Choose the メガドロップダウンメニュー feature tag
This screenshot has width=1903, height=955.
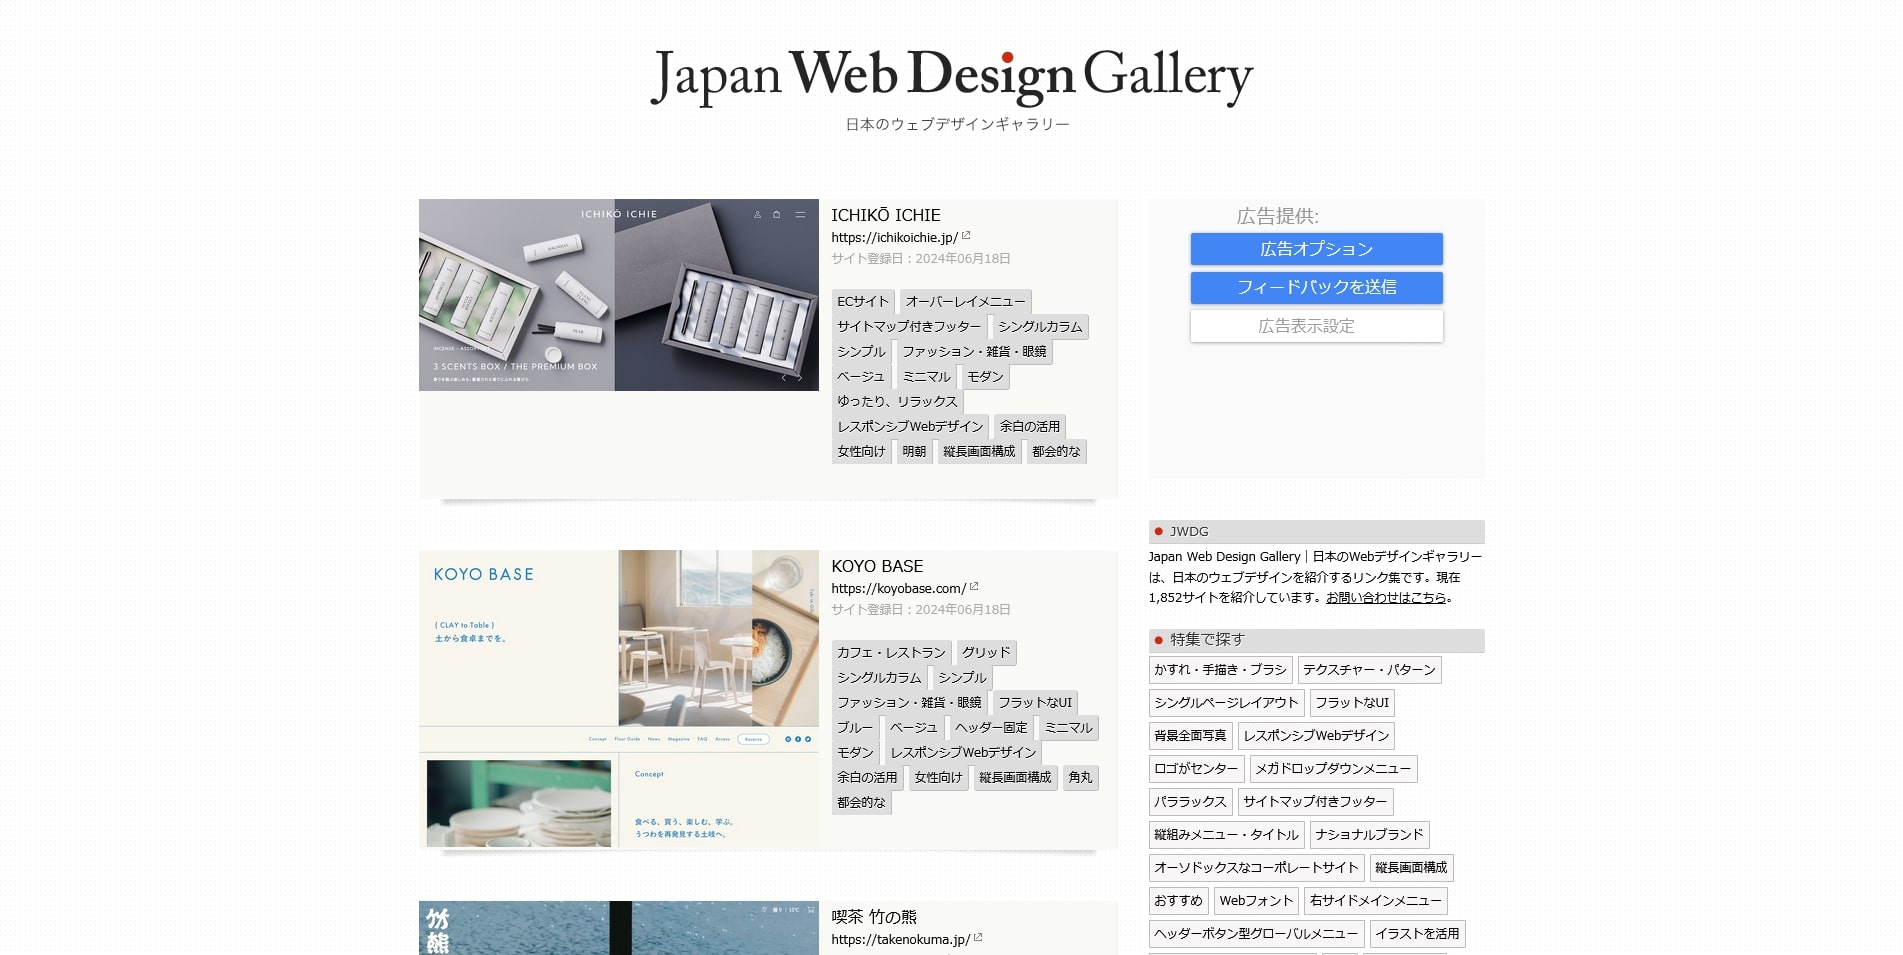pos(1333,769)
